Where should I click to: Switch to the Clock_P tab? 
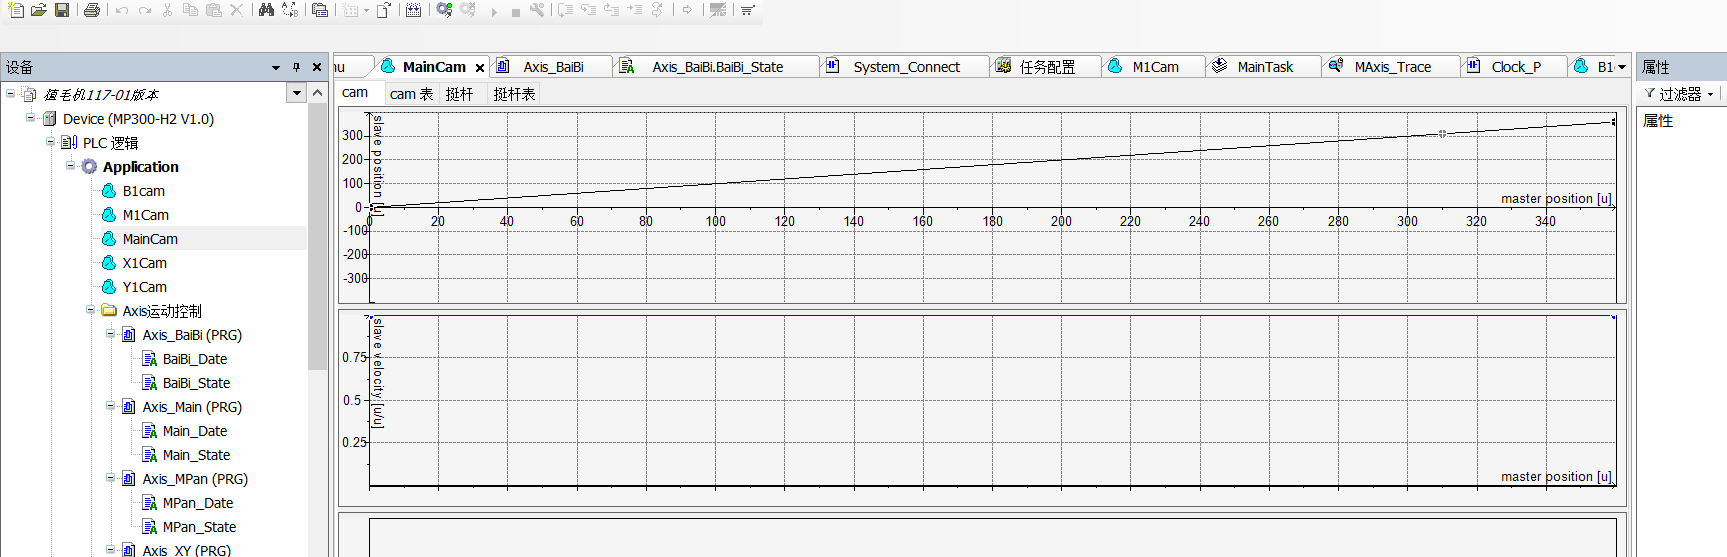pos(1514,67)
